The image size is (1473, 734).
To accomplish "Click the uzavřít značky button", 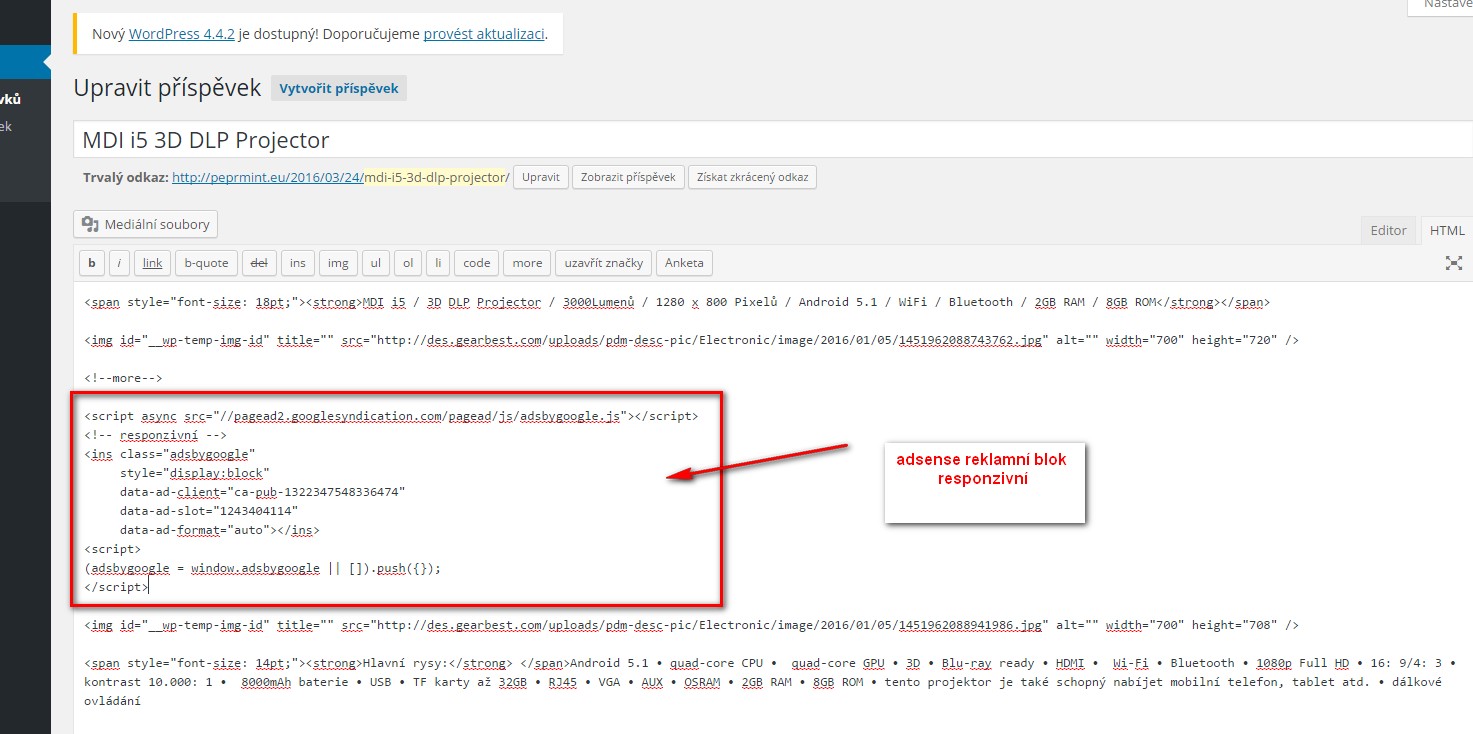I will (x=603, y=263).
